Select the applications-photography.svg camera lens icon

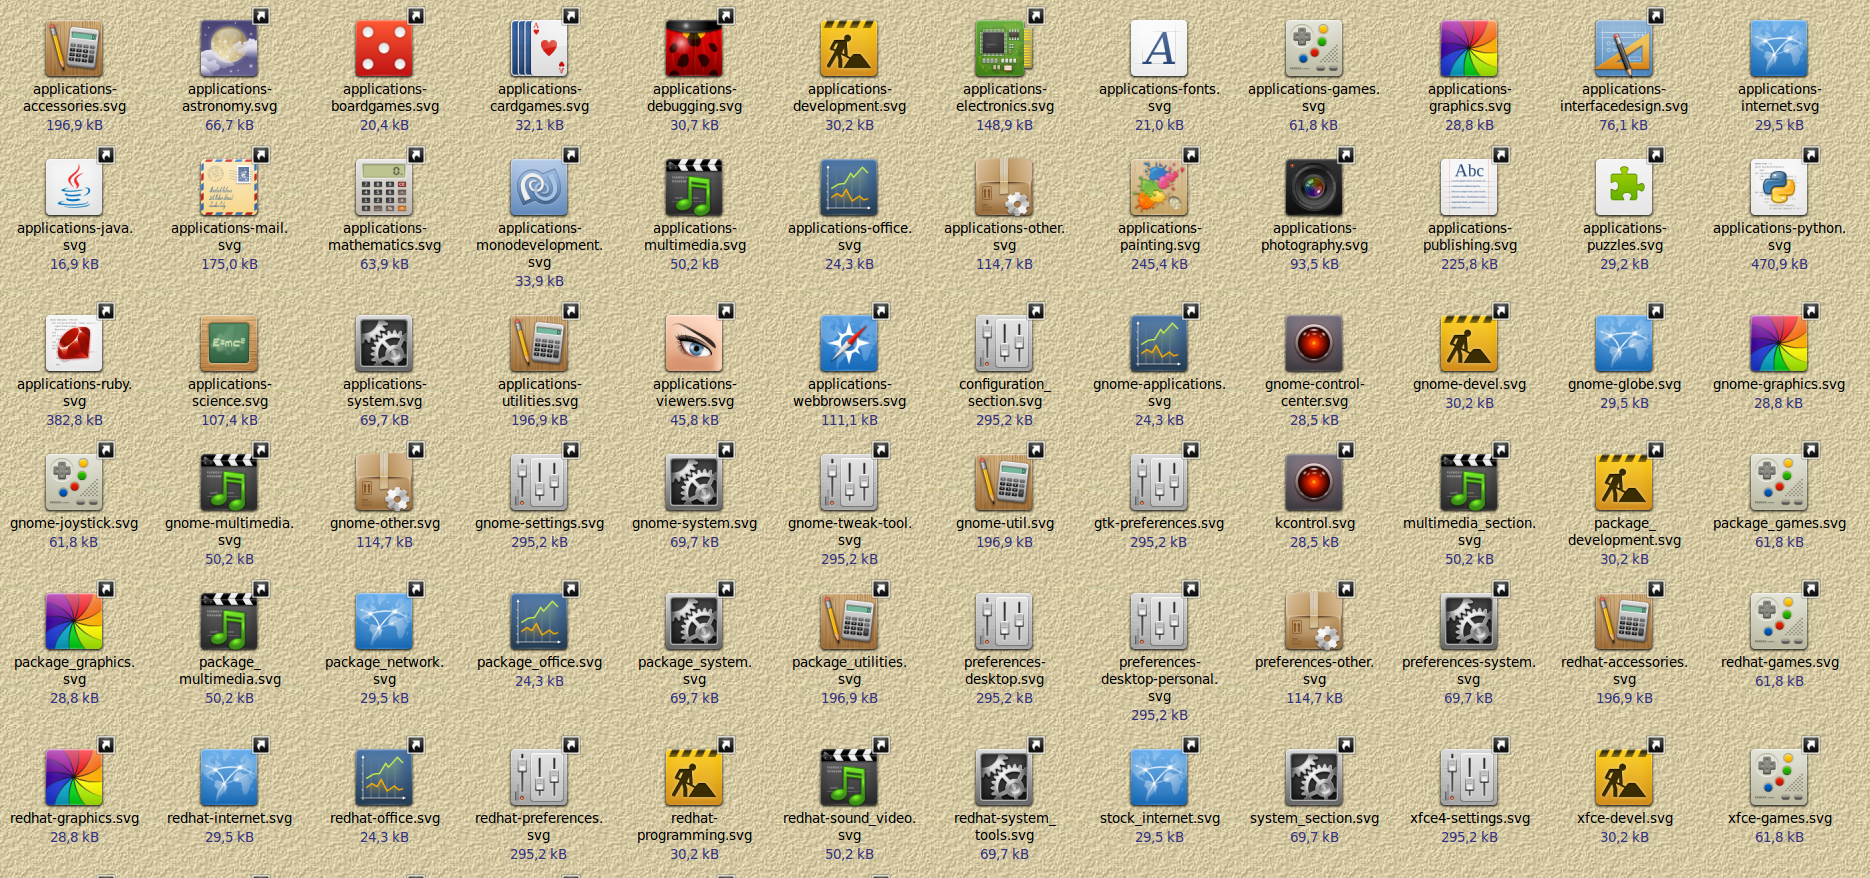pyautogui.click(x=1314, y=187)
